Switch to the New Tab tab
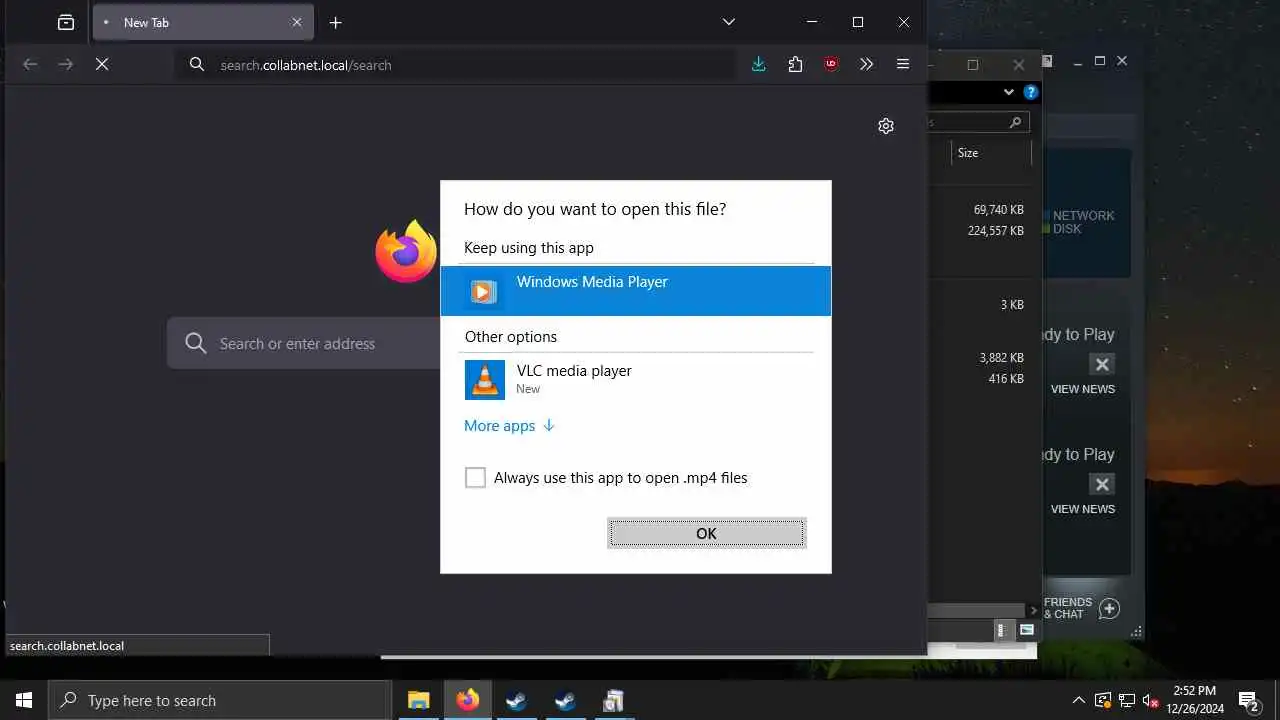Screen dimensions: 1280x720 (203, 22)
